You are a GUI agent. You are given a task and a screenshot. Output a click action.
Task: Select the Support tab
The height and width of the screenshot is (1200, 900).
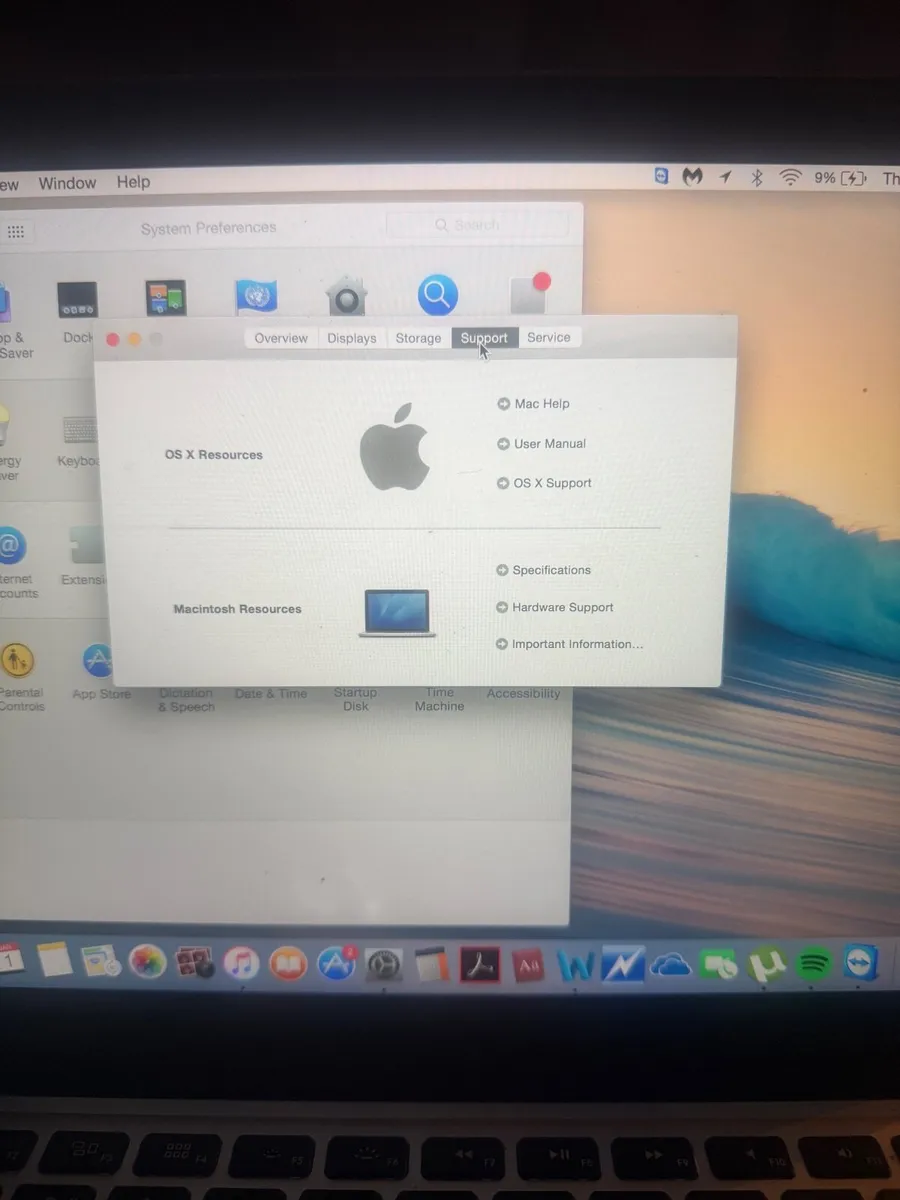point(484,338)
